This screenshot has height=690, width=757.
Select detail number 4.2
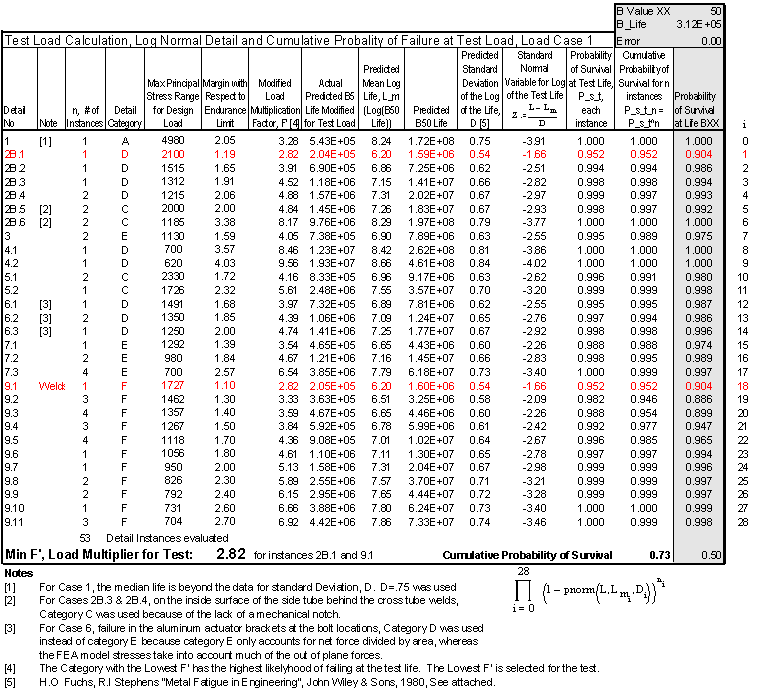point(11,264)
